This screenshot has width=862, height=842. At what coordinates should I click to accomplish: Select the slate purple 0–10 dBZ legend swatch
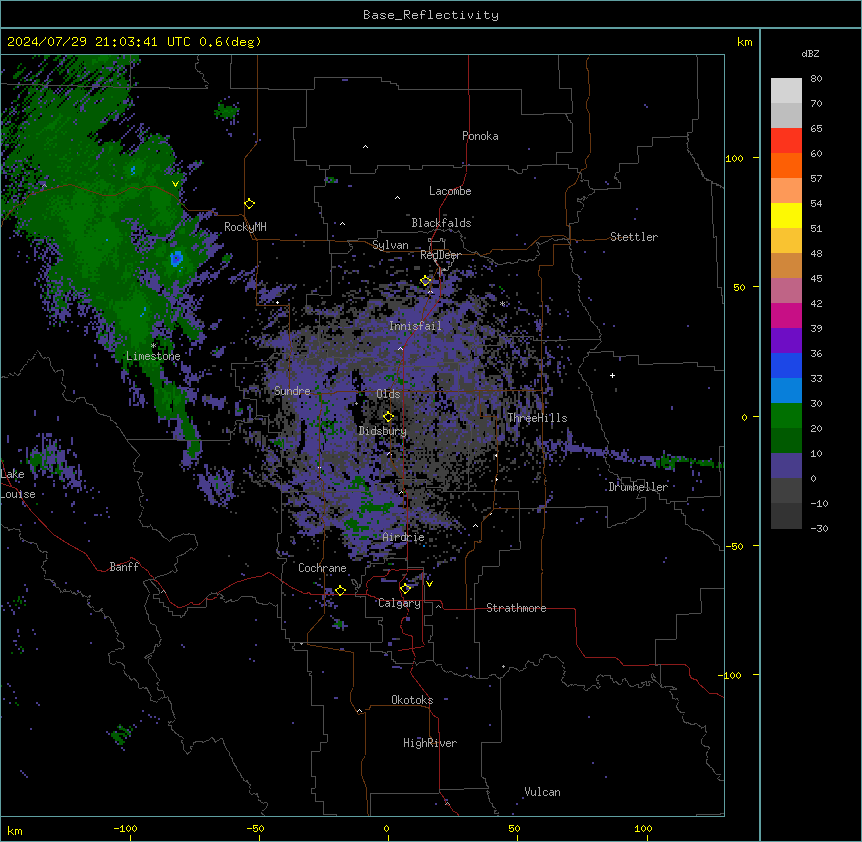pos(786,466)
